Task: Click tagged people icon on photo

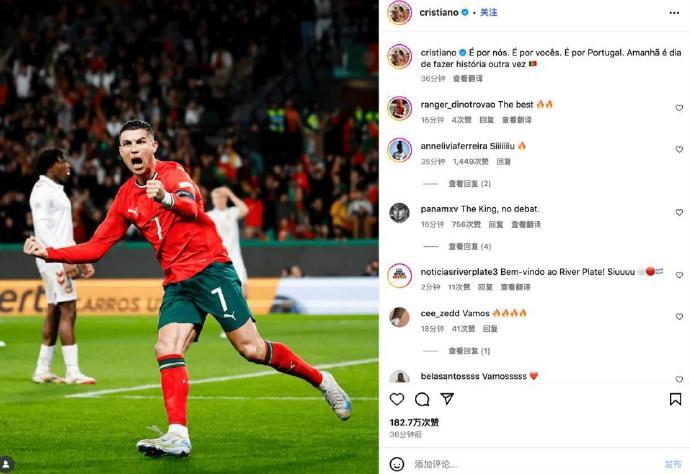Action: (7, 463)
